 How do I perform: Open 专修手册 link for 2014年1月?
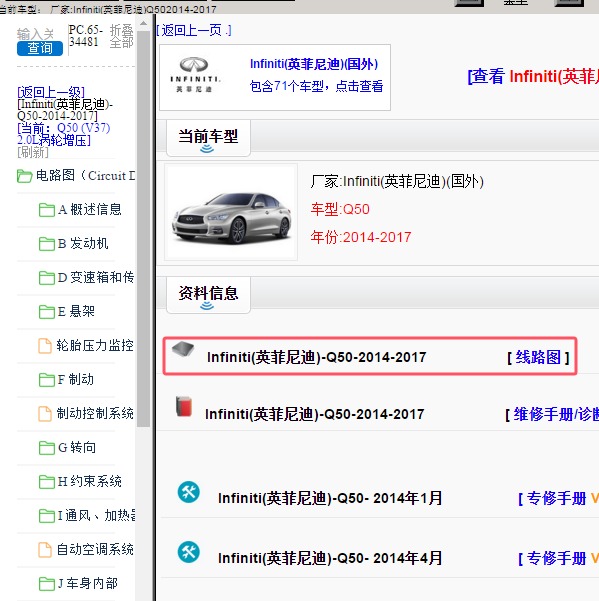tap(558, 498)
